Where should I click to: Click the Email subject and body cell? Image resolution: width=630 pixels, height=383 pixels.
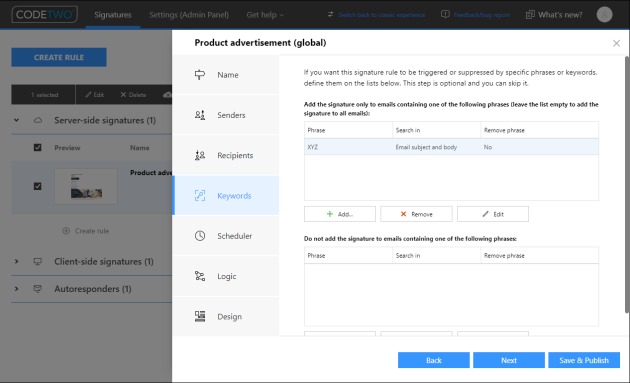click(426, 147)
